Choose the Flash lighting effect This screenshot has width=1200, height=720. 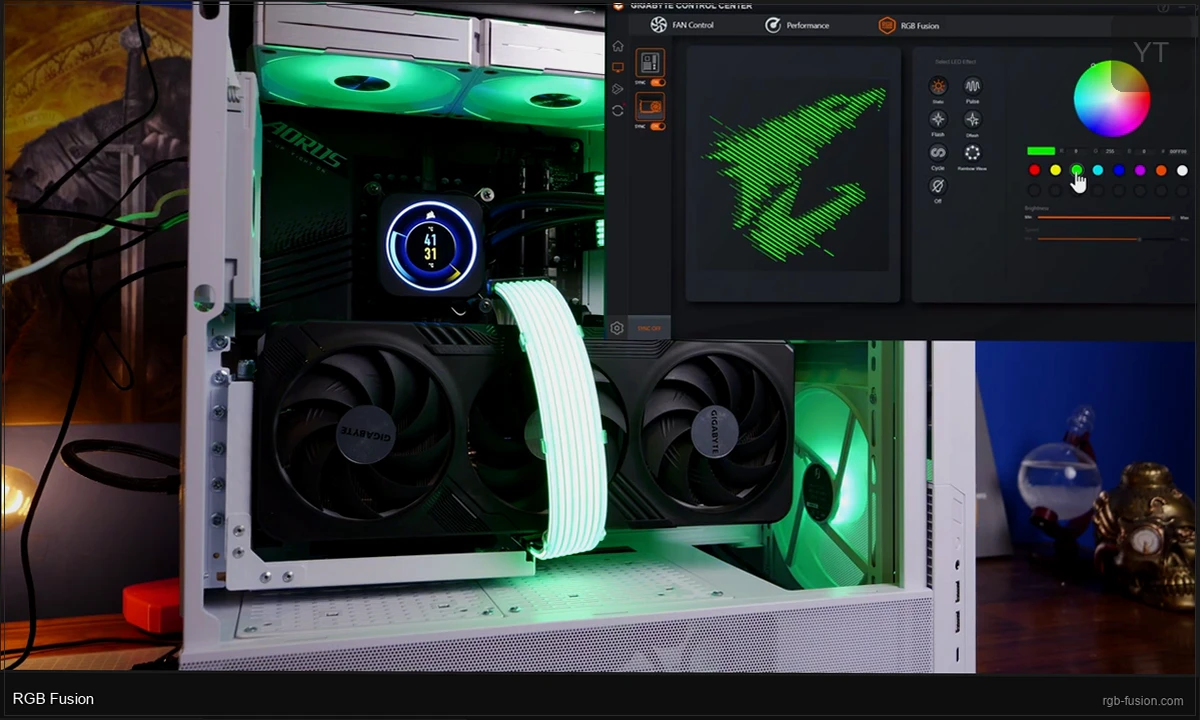[x=938, y=120]
